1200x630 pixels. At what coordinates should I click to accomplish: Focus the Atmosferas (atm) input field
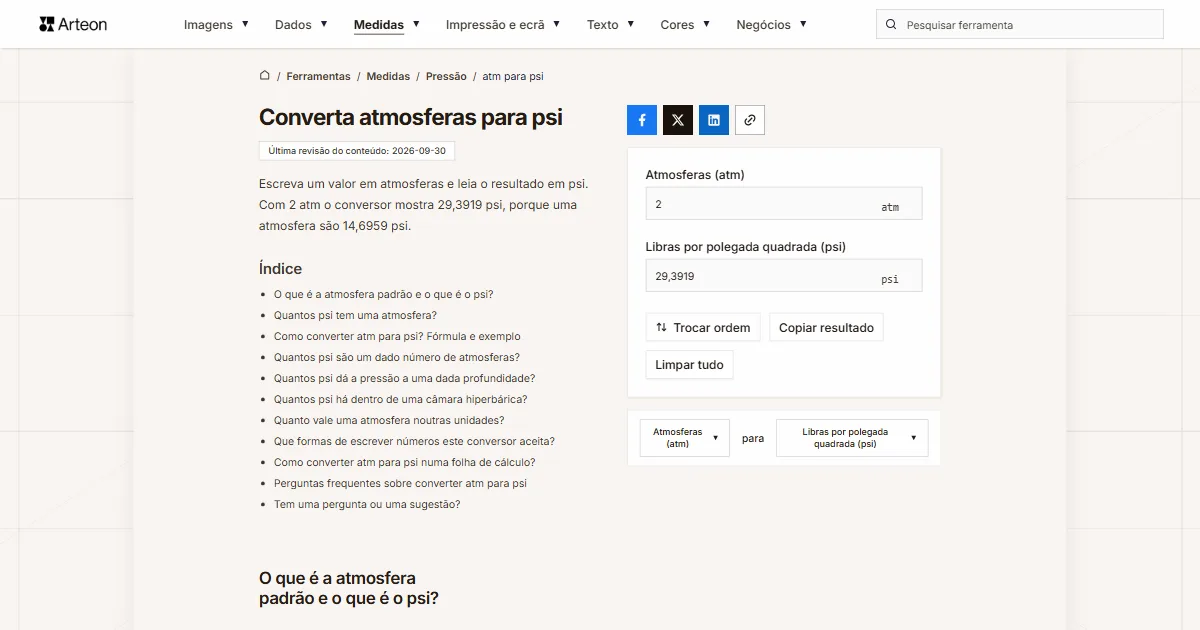pos(784,204)
